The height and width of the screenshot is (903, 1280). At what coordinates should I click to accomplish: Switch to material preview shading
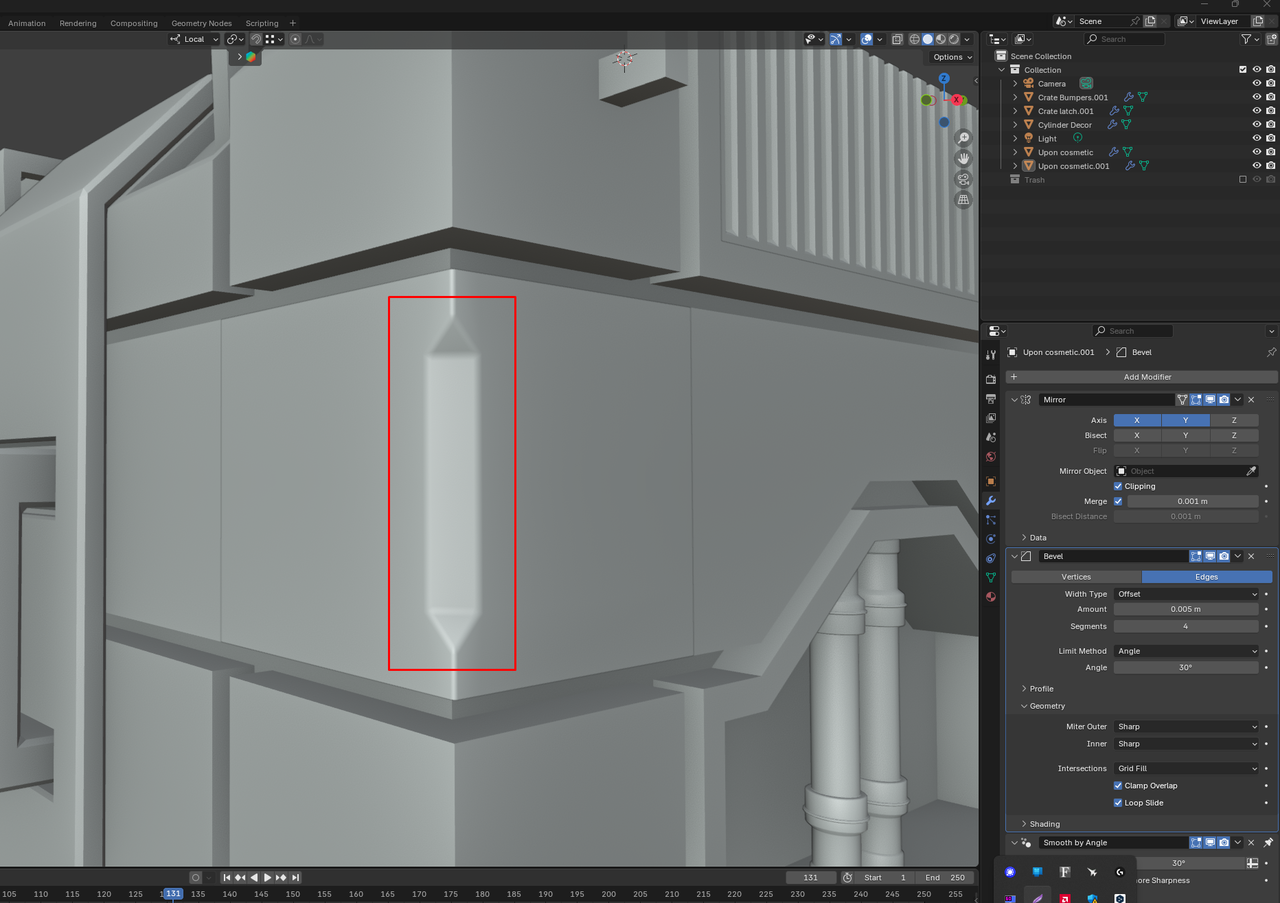pos(941,39)
